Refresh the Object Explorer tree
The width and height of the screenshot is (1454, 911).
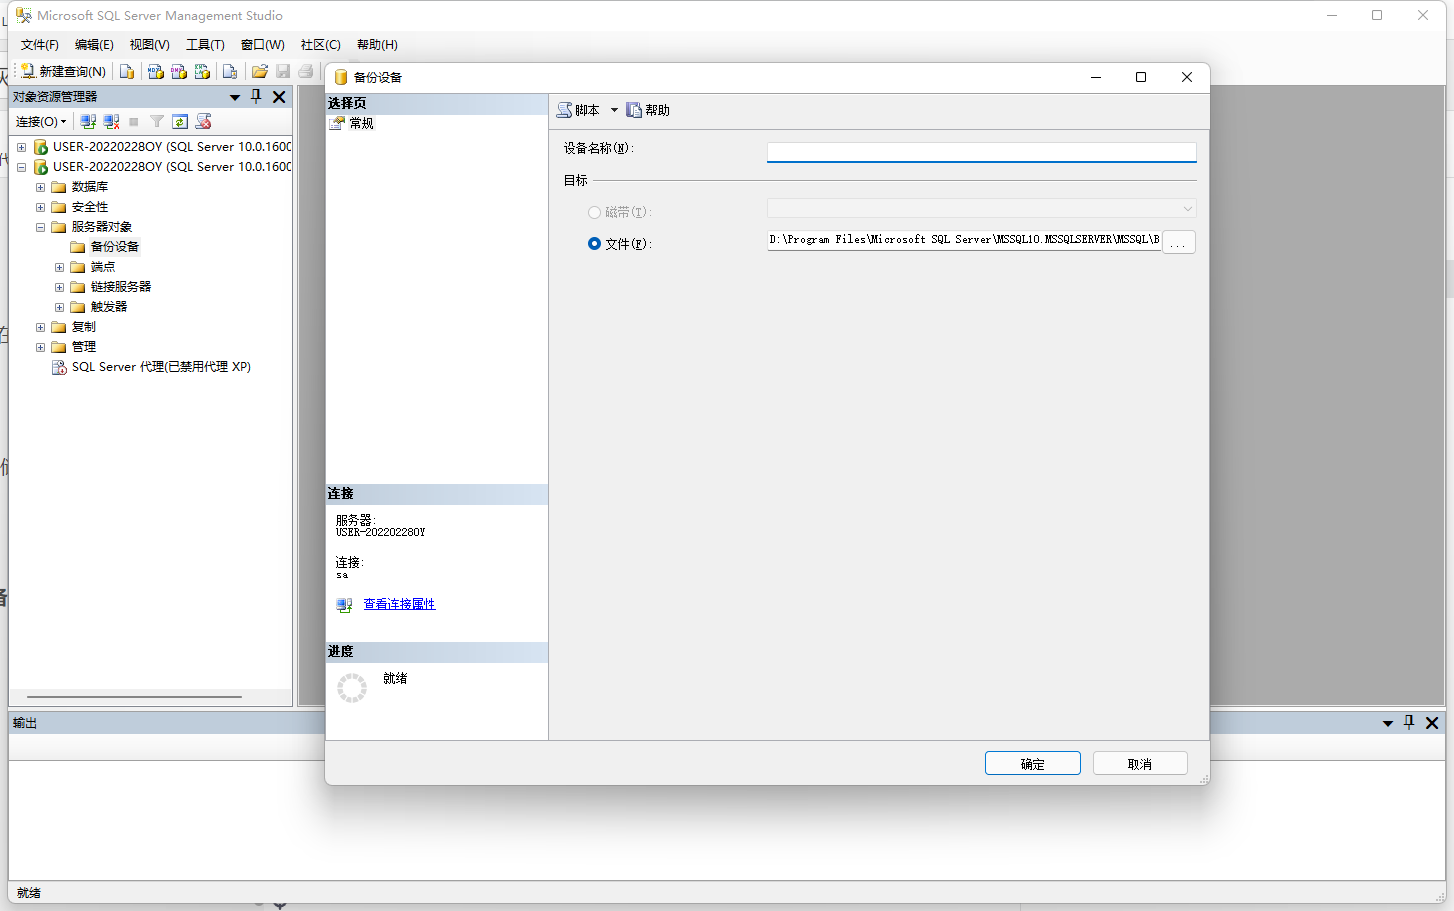[180, 121]
